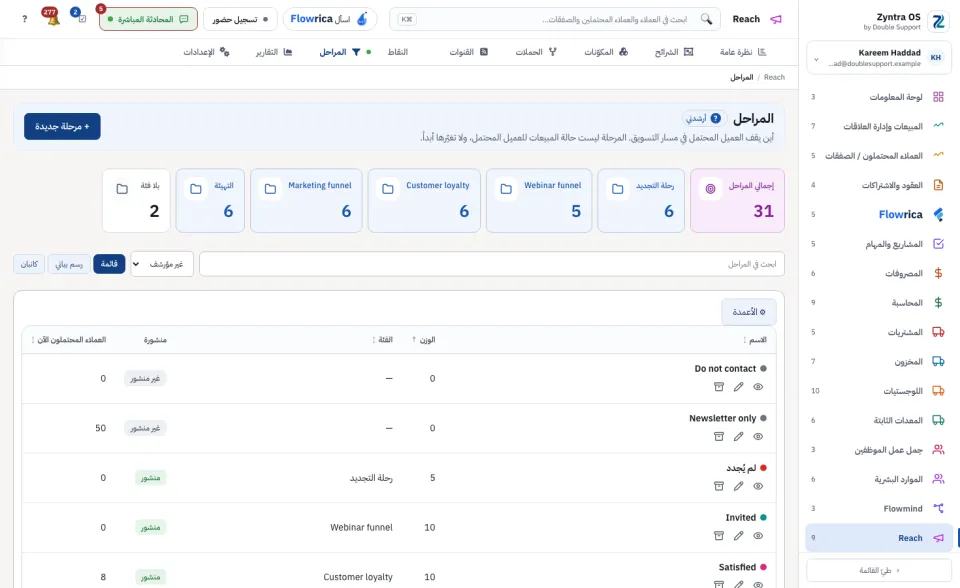Switch to رسم بياني chart view
This screenshot has height=588, width=960.
[69, 264]
